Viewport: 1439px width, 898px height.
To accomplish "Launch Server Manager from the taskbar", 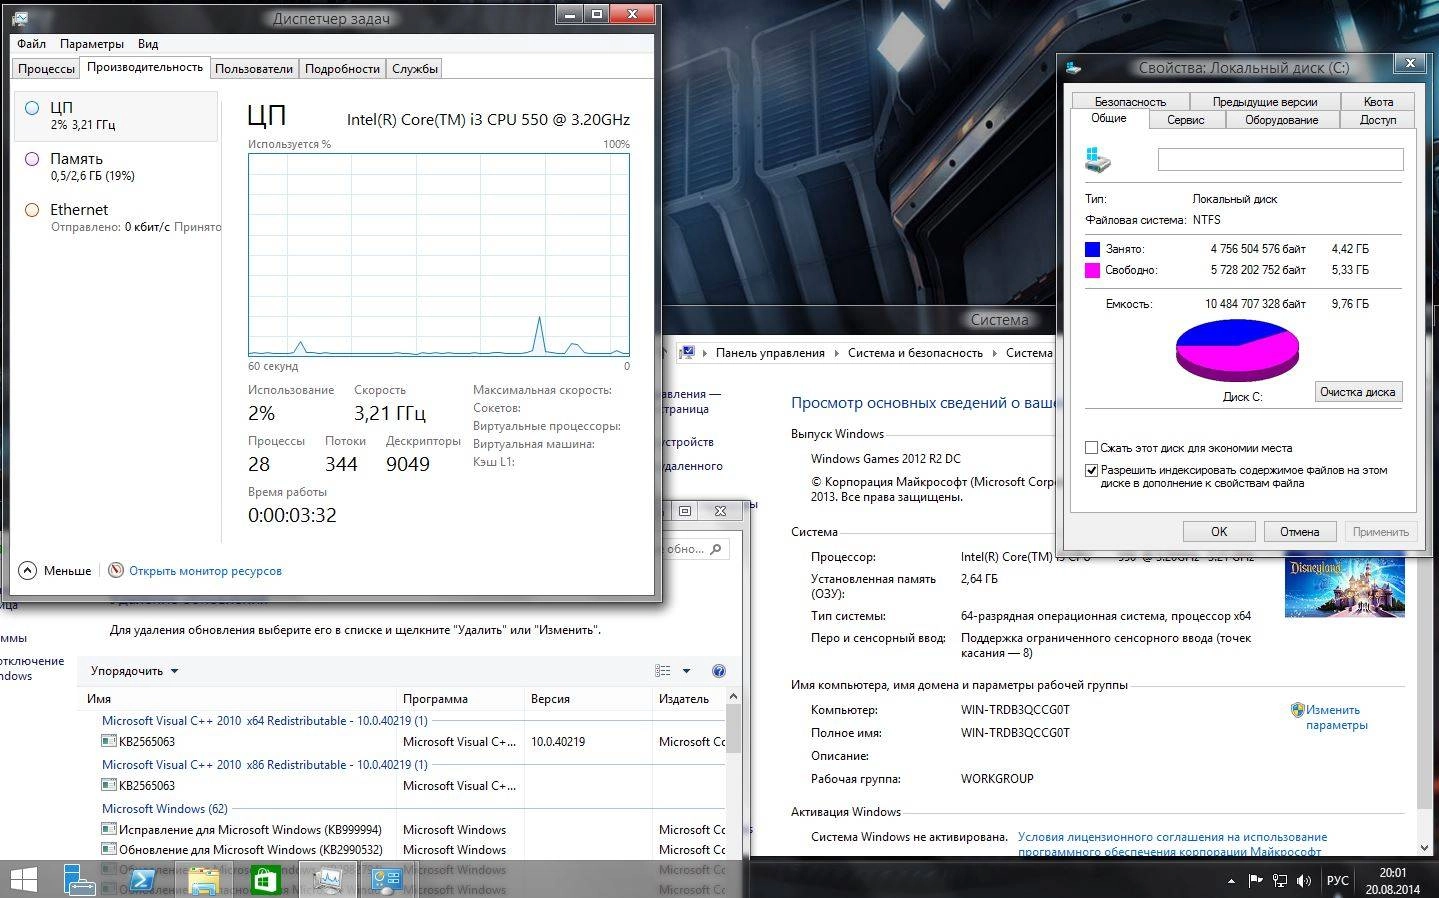I will [x=80, y=880].
